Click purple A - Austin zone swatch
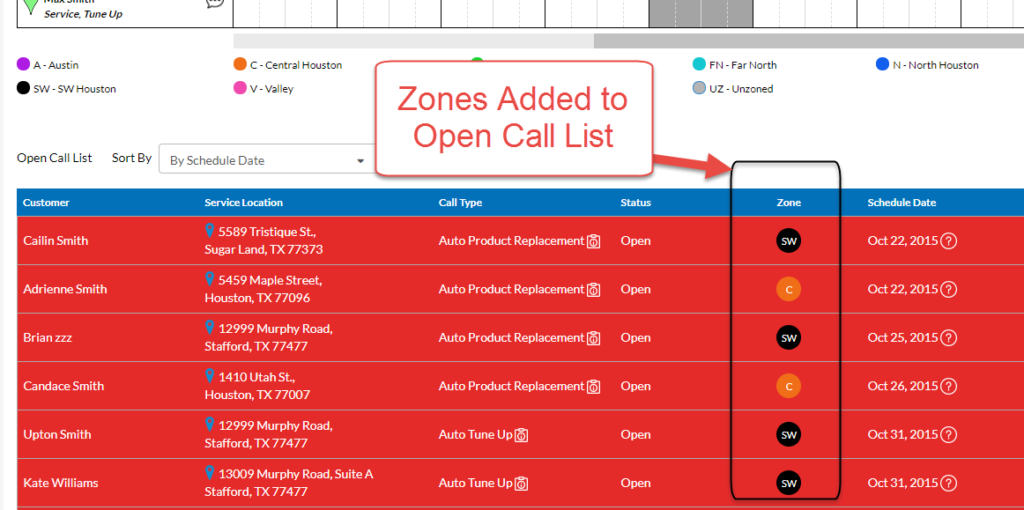 pyautogui.click(x=24, y=65)
